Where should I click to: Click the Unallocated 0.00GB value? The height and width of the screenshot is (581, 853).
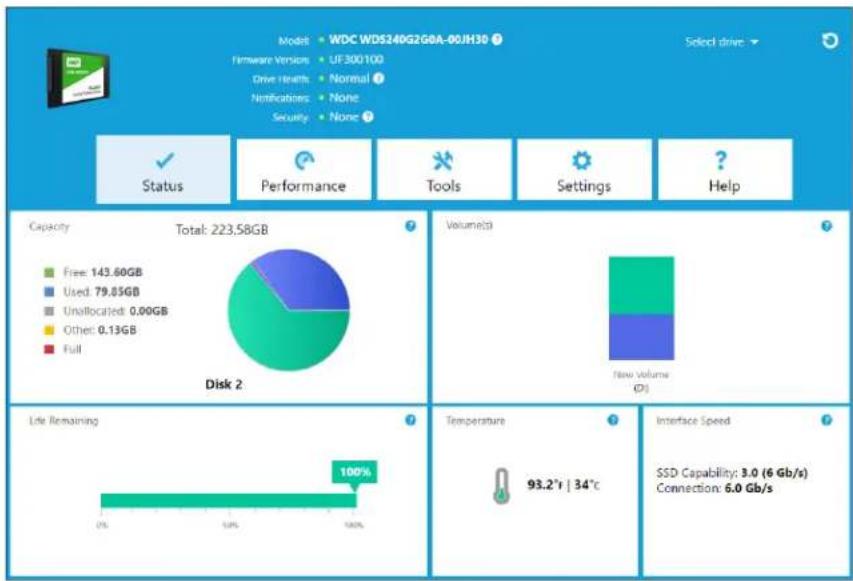[149, 311]
